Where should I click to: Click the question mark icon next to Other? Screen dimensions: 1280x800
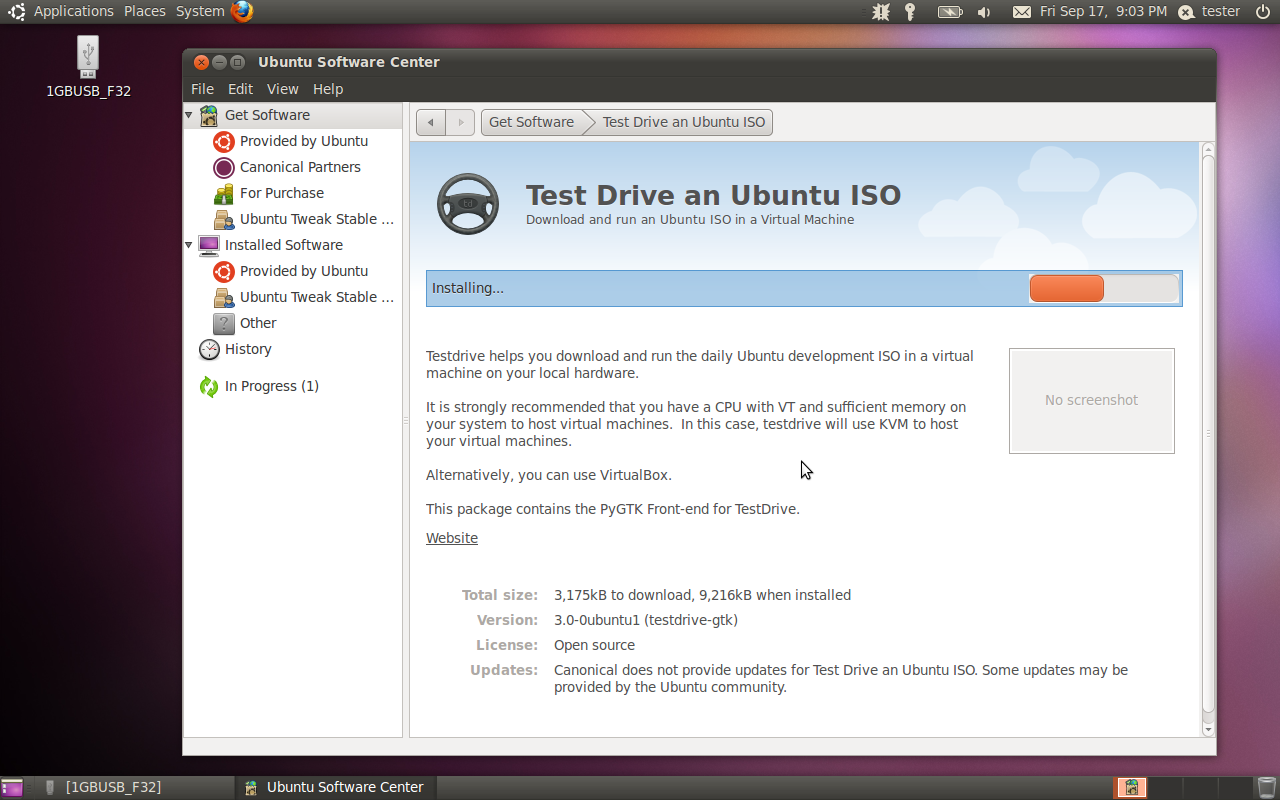tap(224, 323)
